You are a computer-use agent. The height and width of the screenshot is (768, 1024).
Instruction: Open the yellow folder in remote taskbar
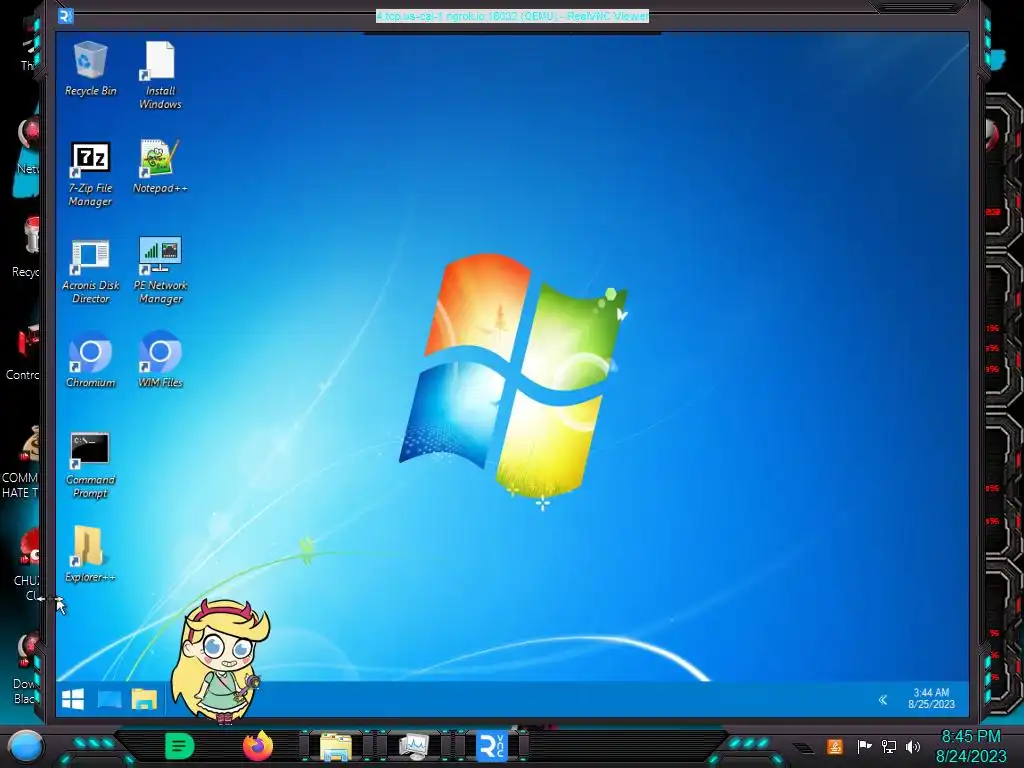144,699
